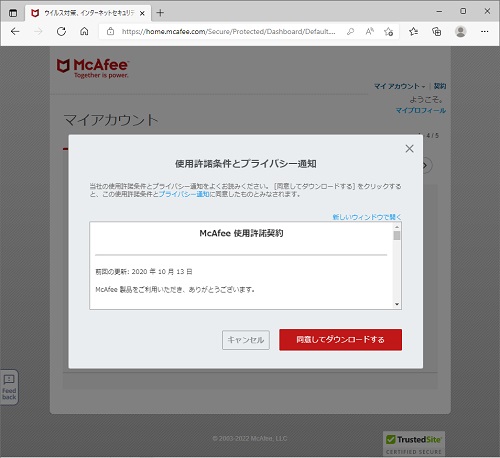Click the McAfee 使用許諾契約 heading text
500x458 pixels.
pos(241,233)
